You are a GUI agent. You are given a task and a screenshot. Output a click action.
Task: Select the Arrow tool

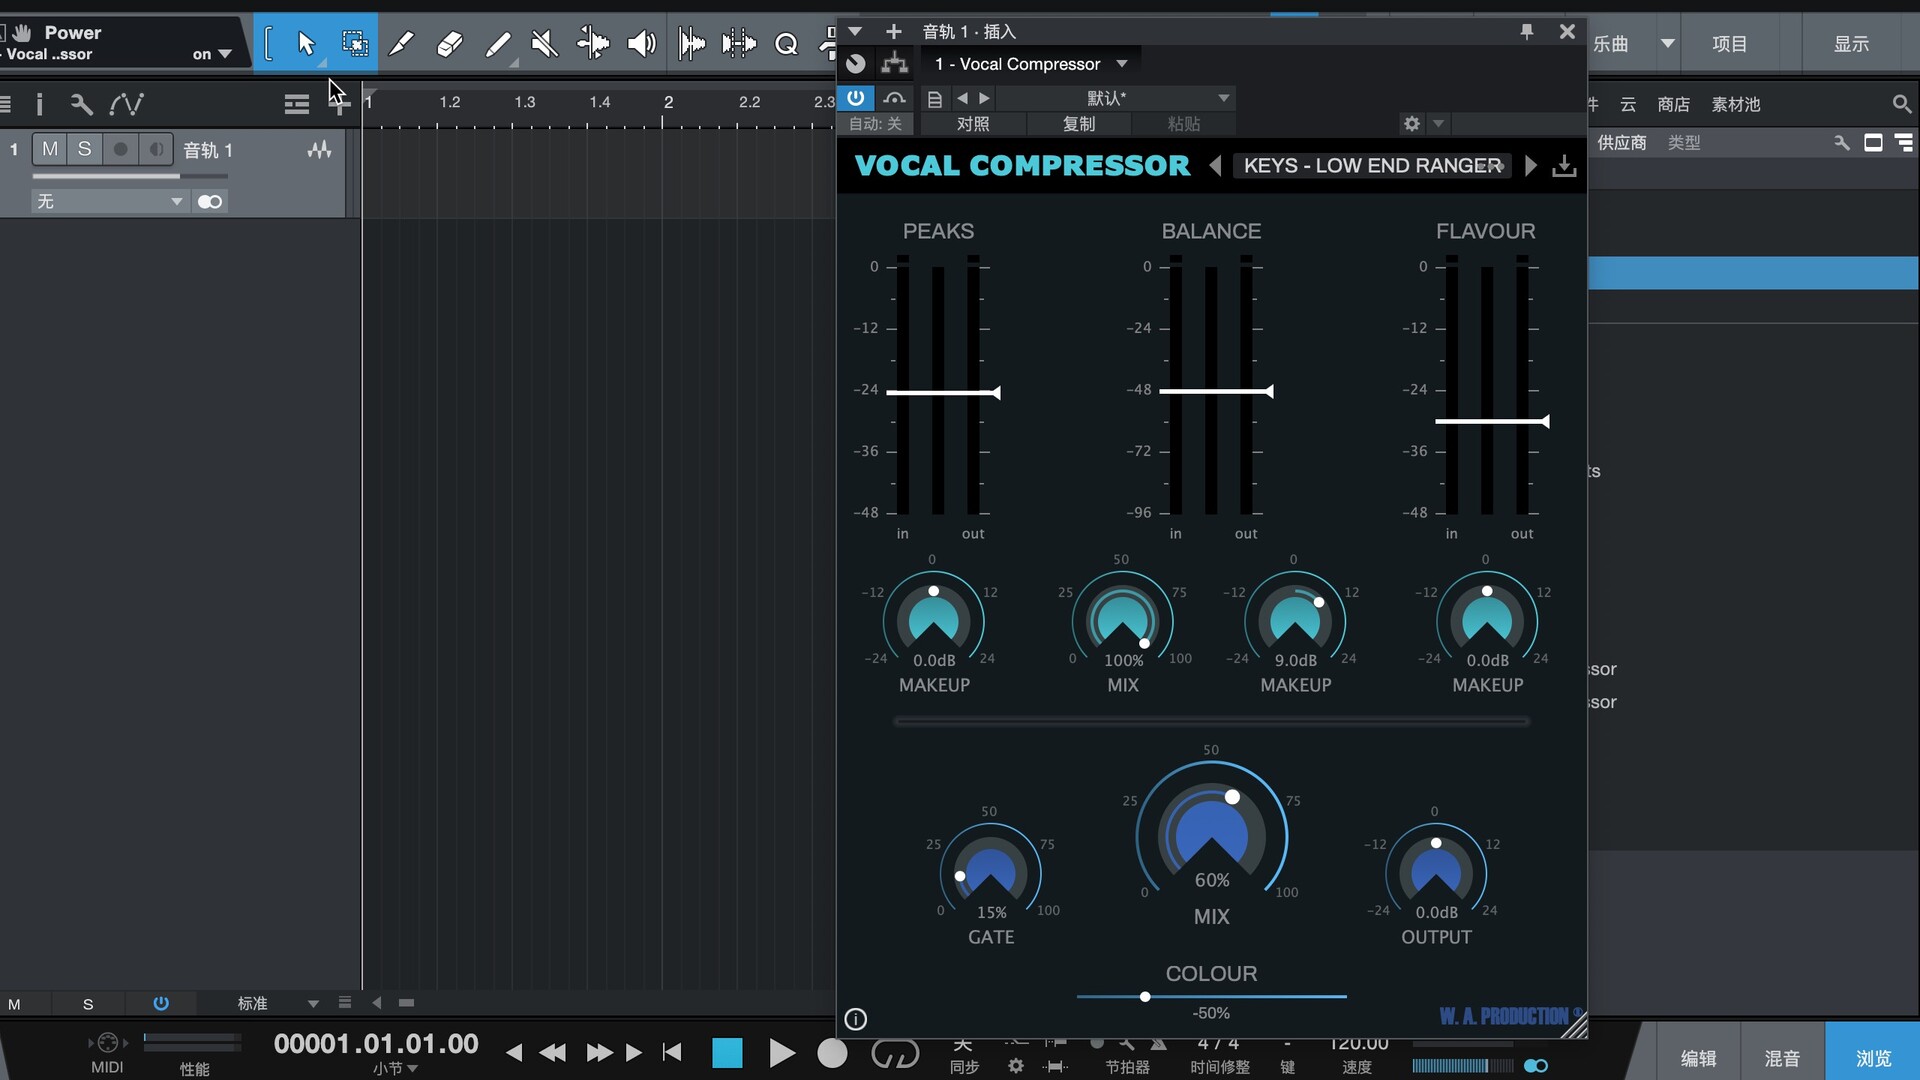pyautogui.click(x=306, y=44)
